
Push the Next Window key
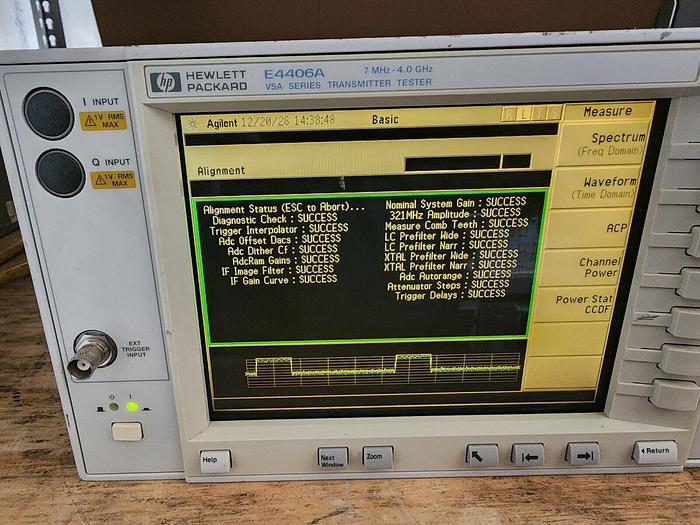tap(333, 458)
